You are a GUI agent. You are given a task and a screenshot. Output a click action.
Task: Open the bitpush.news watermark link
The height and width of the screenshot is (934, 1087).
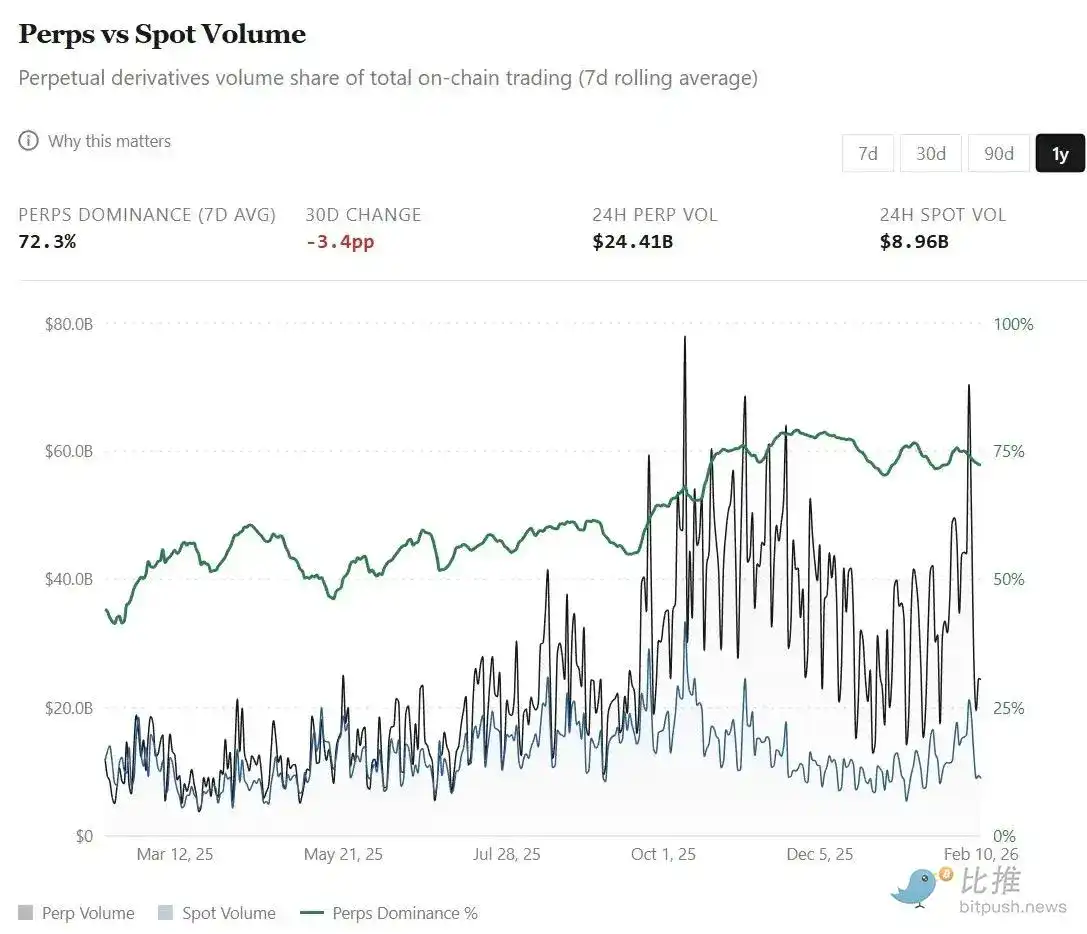click(x=1012, y=907)
